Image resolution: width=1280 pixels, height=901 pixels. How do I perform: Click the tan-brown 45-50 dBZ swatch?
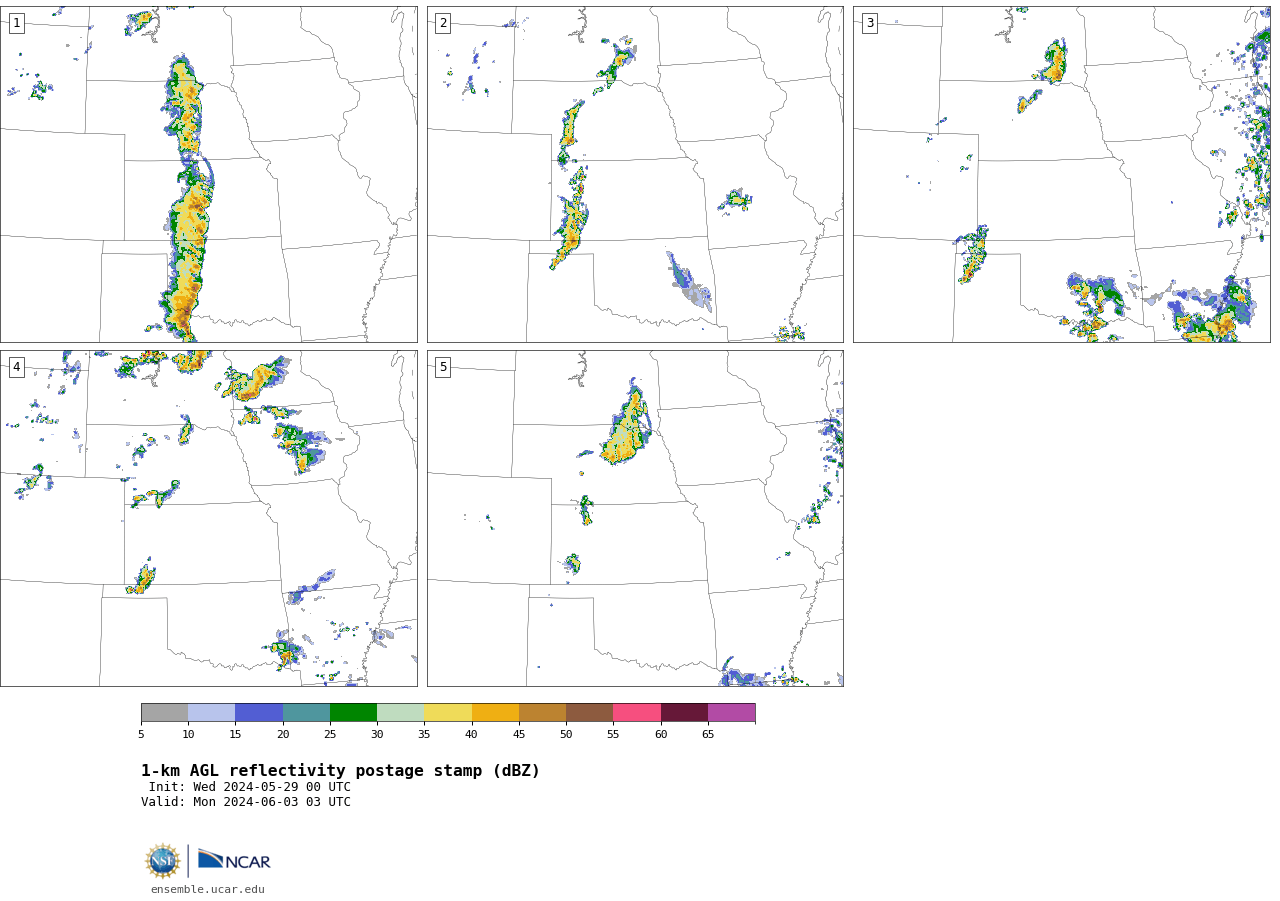pos(542,712)
